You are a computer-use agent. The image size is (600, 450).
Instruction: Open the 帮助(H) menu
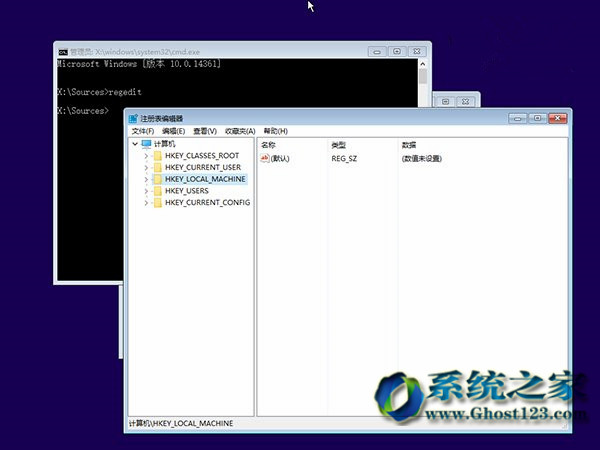276,131
